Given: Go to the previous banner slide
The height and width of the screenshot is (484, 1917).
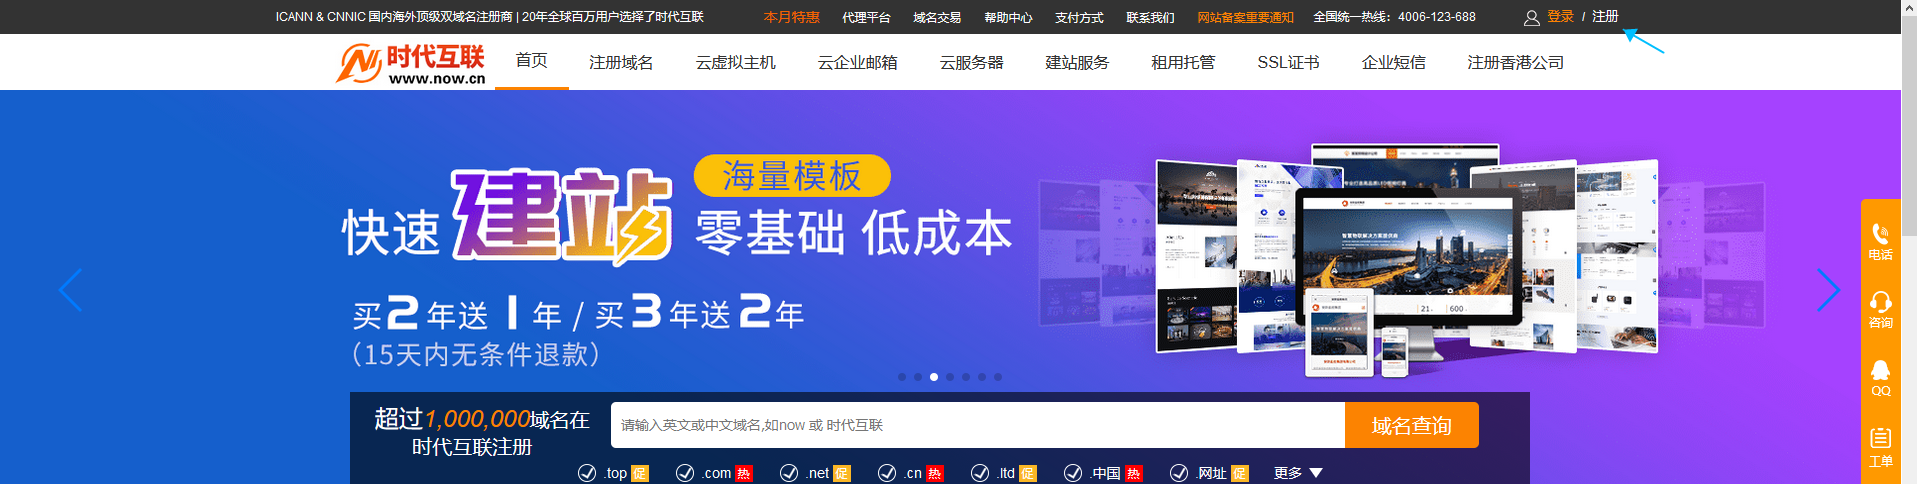Looking at the screenshot, I should [x=70, y=290].
